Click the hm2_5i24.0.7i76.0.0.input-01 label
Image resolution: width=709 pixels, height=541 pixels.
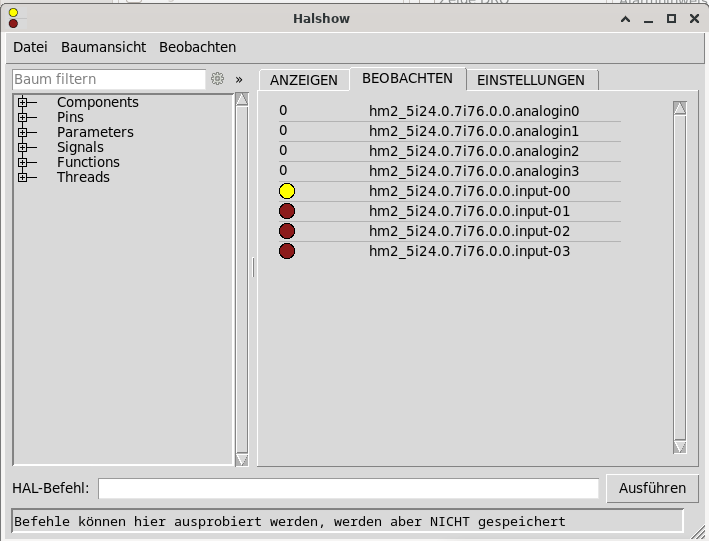pyautogui.click(x=469, y=211)
